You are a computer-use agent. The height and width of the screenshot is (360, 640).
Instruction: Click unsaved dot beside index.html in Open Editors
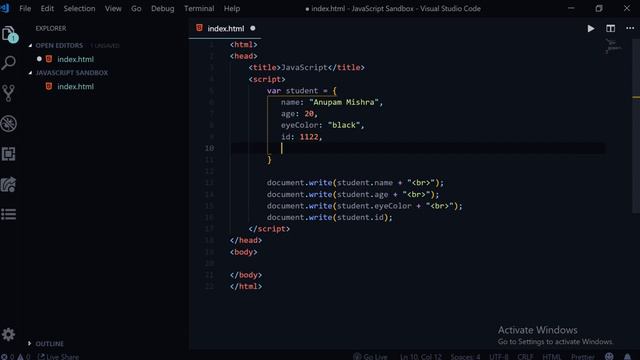(x=39, y=59)
